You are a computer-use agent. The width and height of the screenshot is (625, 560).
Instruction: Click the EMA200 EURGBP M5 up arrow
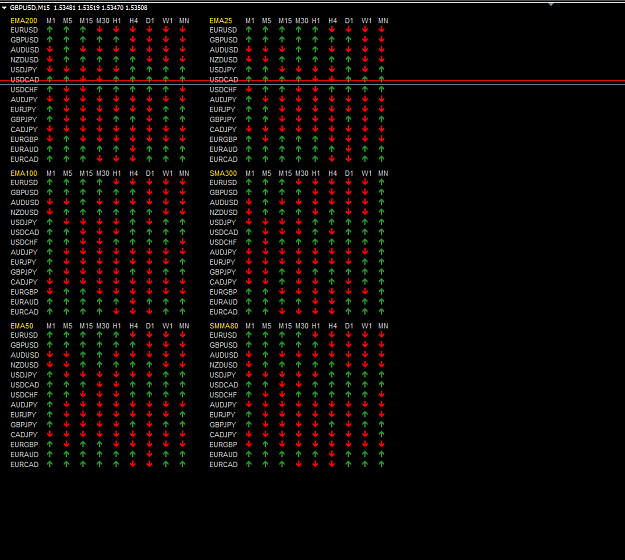pos(67,139)
